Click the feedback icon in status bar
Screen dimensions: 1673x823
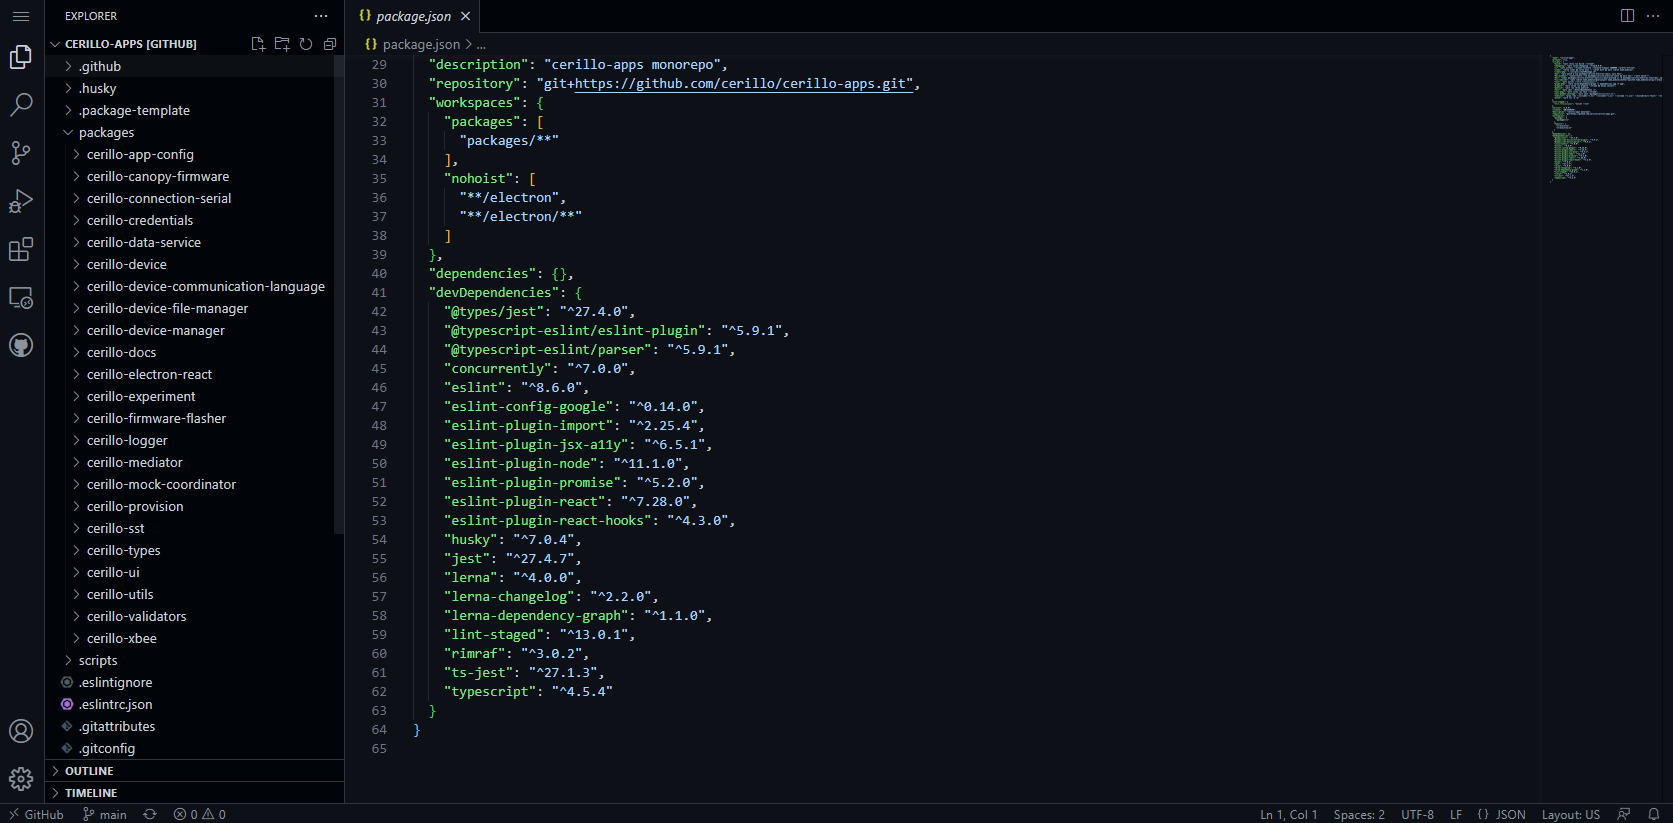click(x=1624, y=814)
